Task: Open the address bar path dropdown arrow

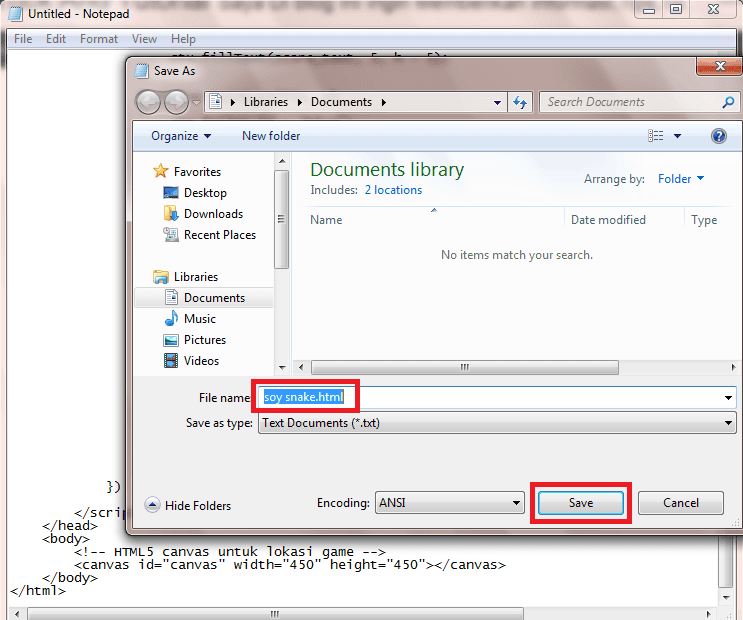Action: pos(497,102)
